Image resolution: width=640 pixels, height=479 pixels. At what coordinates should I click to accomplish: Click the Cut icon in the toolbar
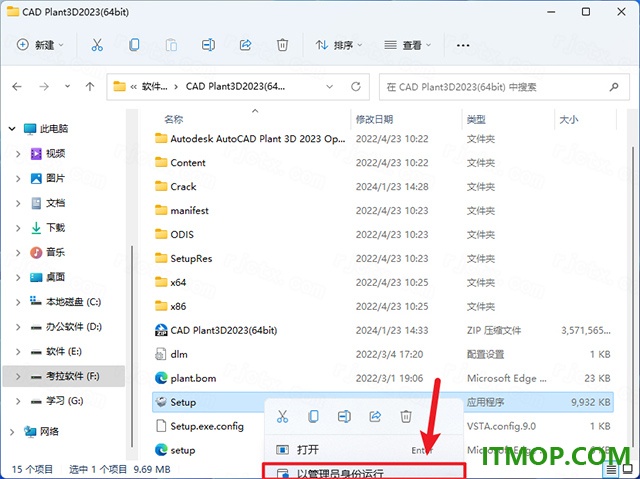(x=97, y=45)
